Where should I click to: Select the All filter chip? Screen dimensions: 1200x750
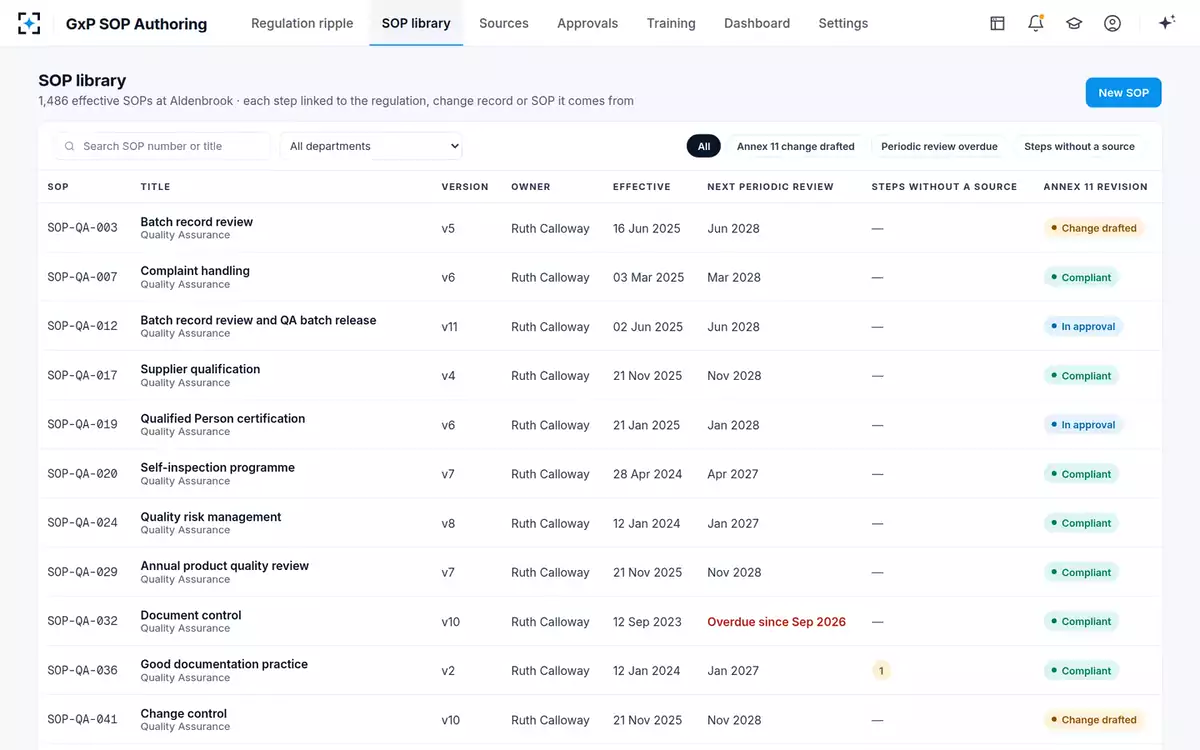[x=704, y=146]
